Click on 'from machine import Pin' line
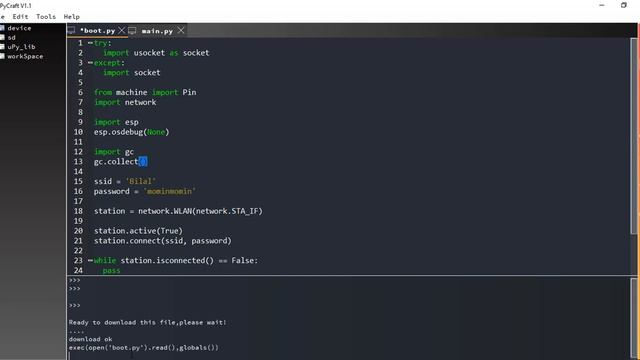This screenshot has width=640, height=360. pyautogui.click(x=145, y=92)
